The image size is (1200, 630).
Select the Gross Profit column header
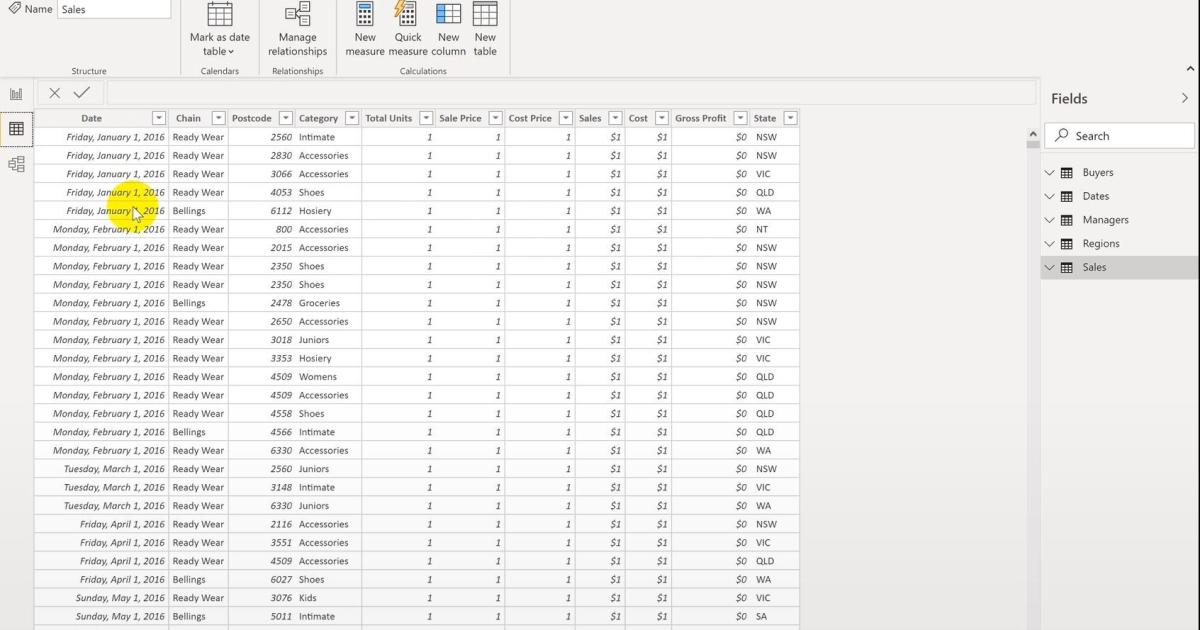point(701,118)
